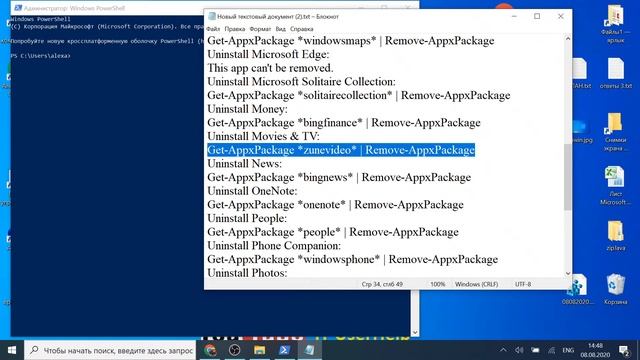Click the PowerShell prompt PS C:\Users\alexa>
The image size is (640, 360).
[40, 56]
